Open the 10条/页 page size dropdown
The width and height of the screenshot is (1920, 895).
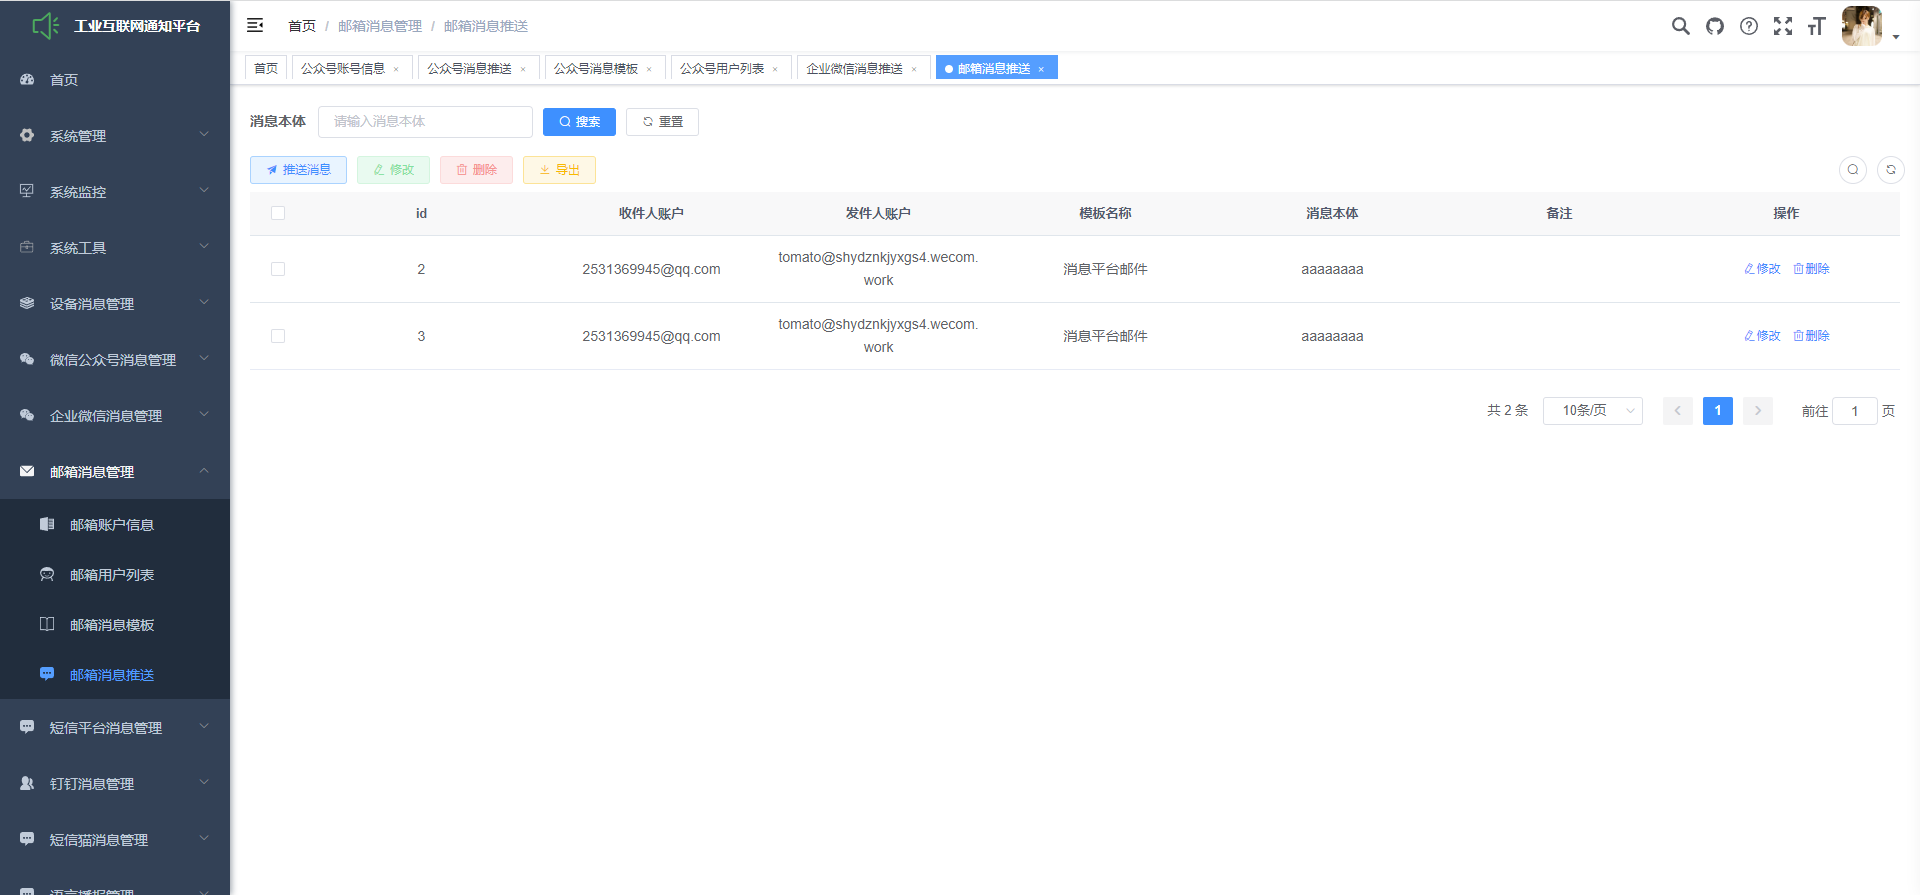(x=1593, y=411)
